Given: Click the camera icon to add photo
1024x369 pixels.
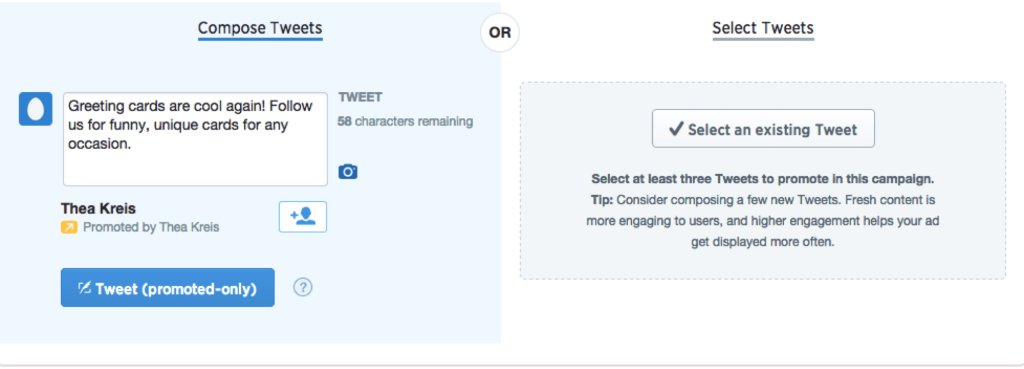Looking at the screenshot, I should (347, 171).
